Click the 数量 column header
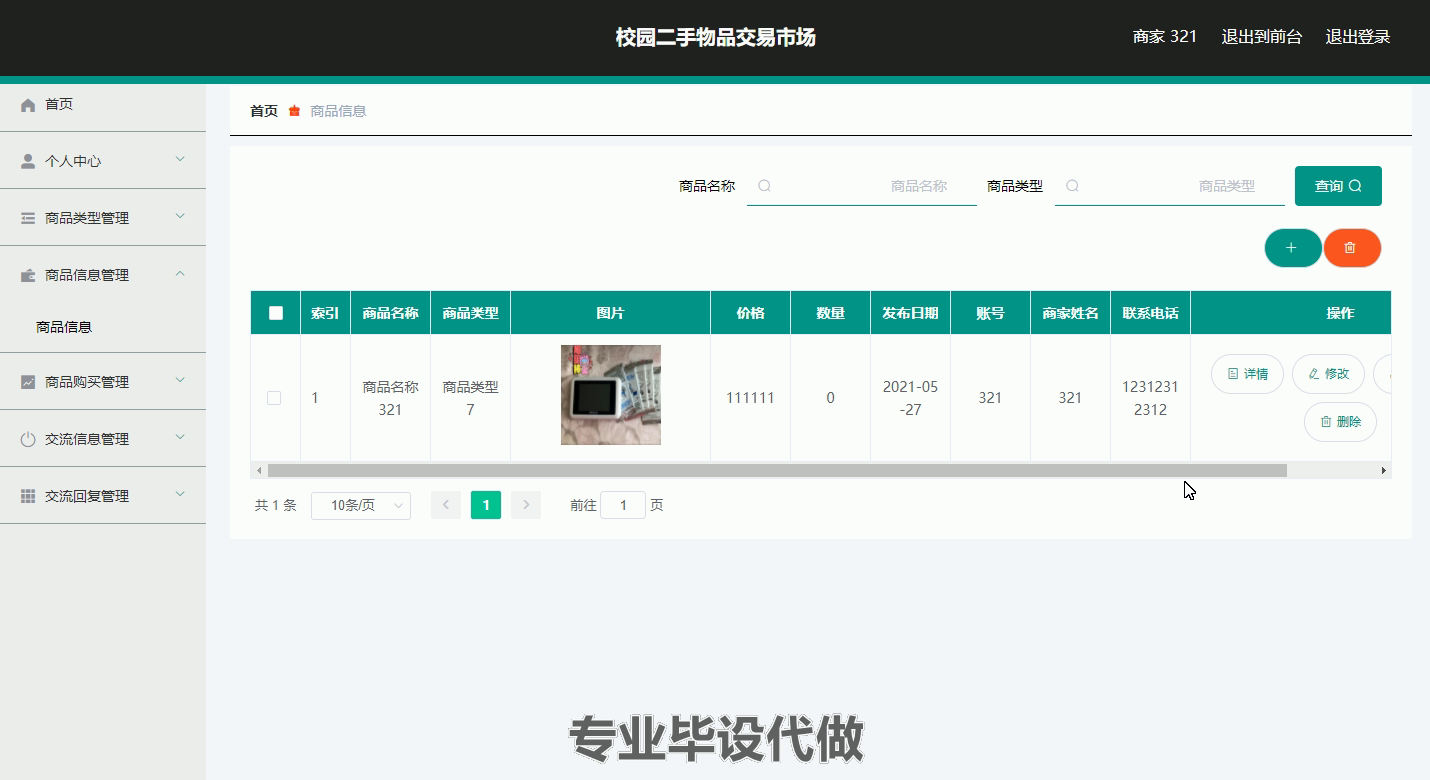 coord(831,313)
